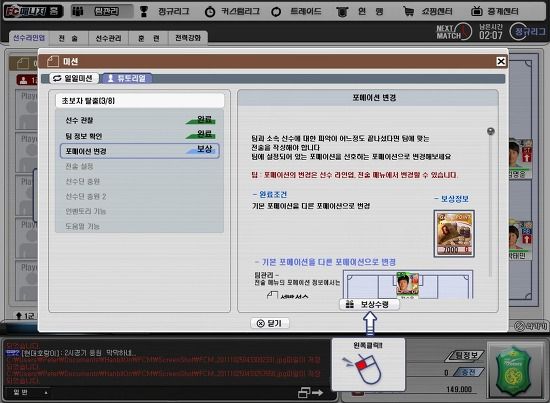
Task: Close the 미션 dialog with X
Action: pyautogui.click(x=501, y=61)
